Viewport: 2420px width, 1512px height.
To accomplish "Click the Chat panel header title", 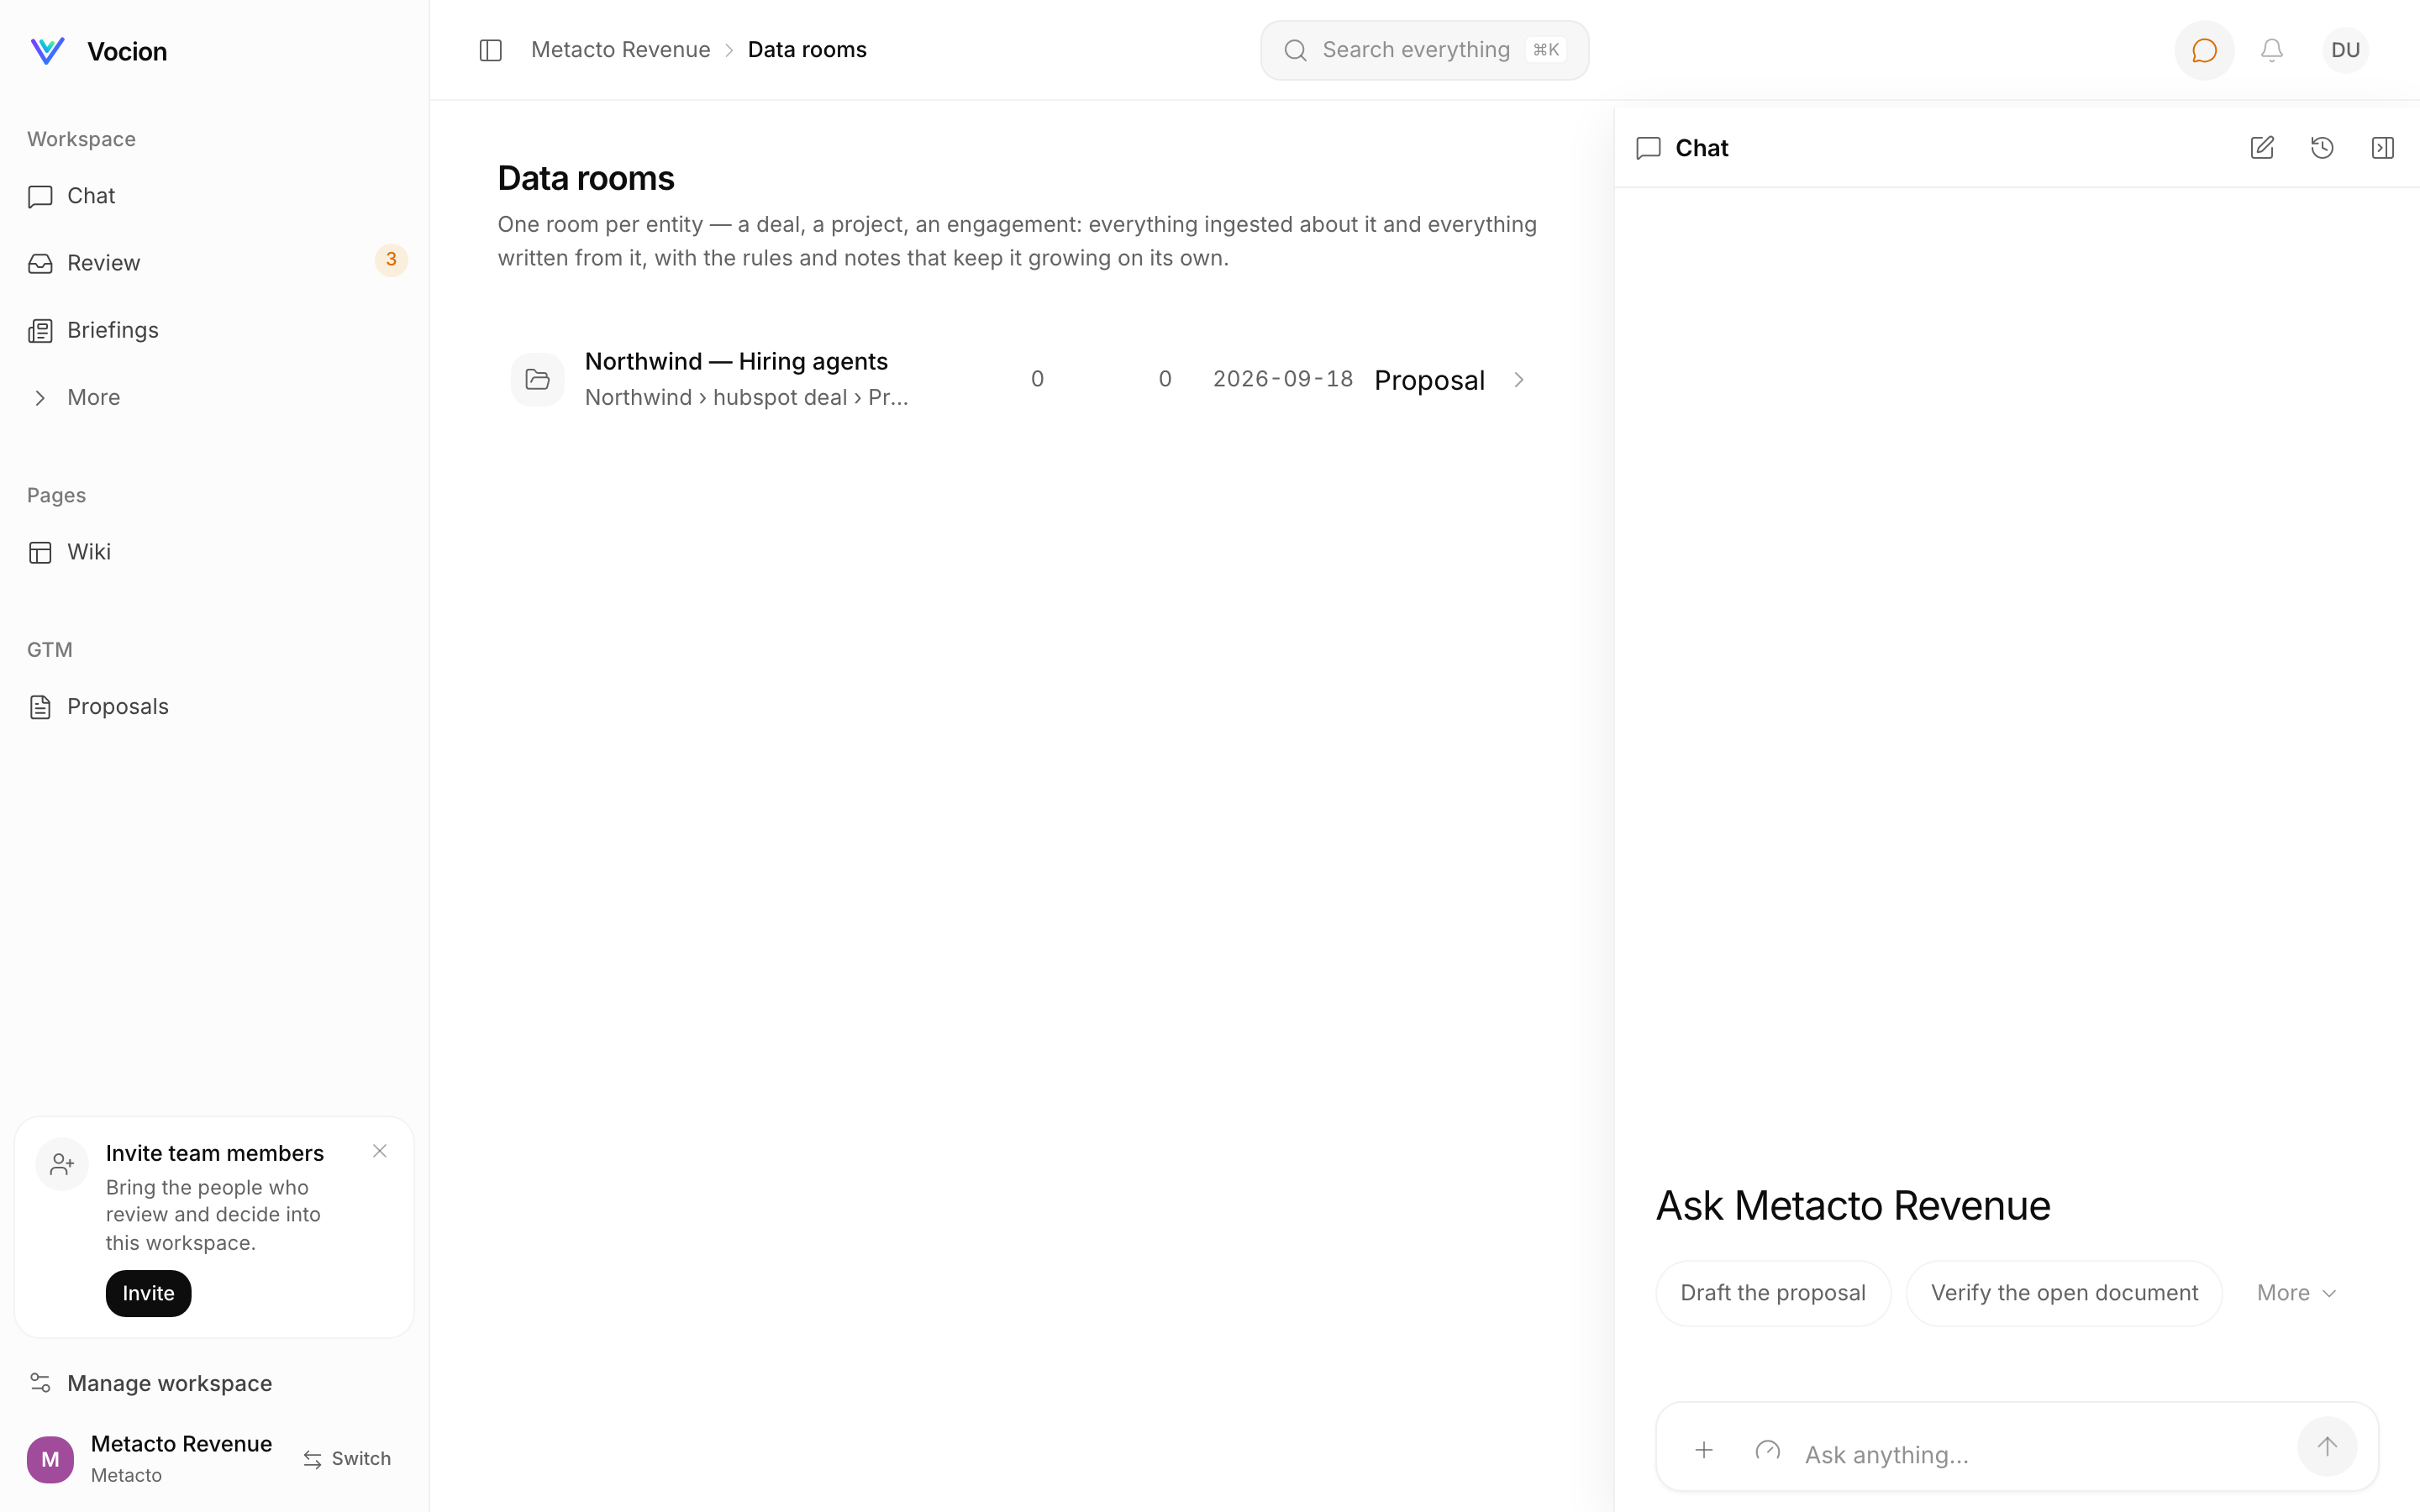I will [x=1701, y=148].
